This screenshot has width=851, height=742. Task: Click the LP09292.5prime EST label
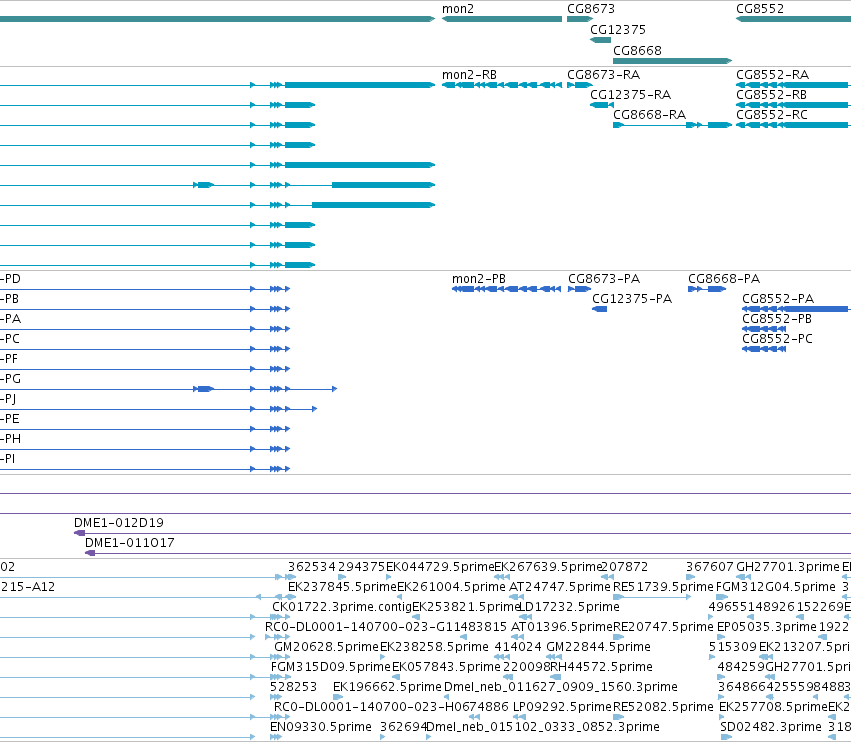562,707
